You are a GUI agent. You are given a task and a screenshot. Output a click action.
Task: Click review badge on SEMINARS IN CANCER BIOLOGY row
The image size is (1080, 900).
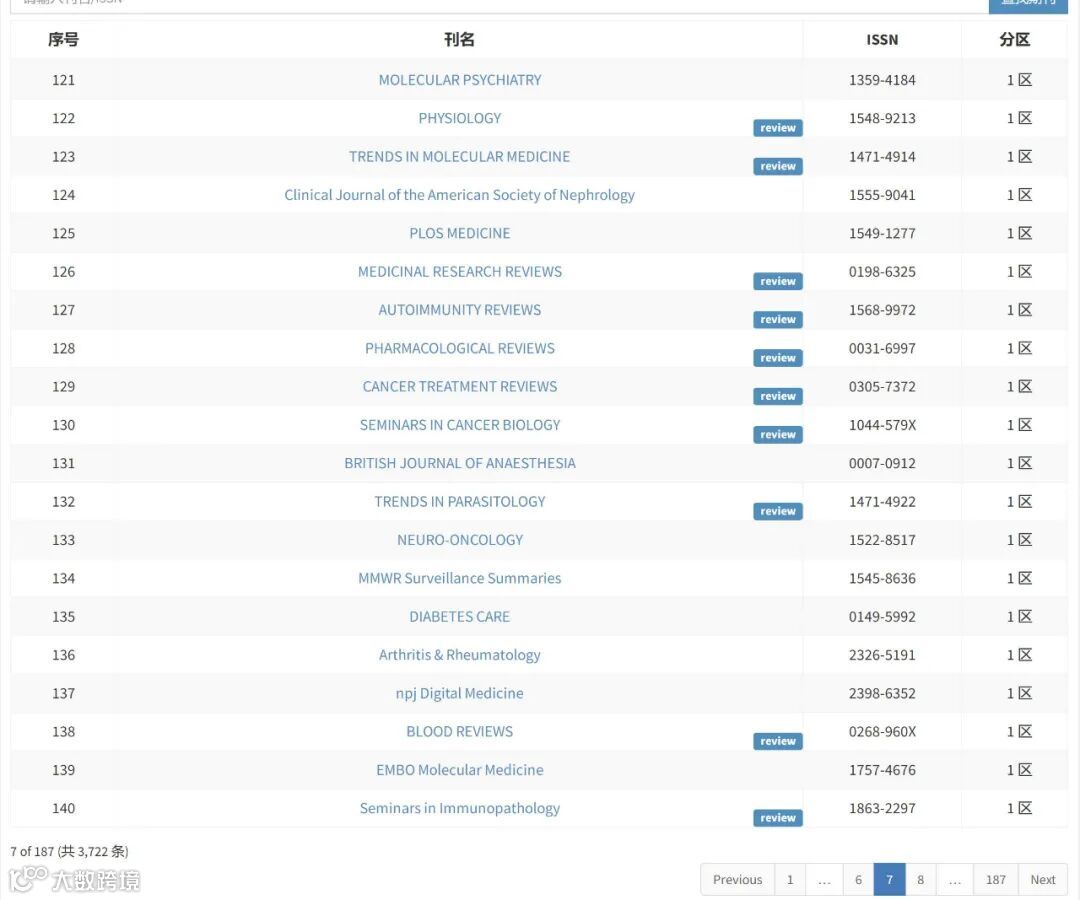pos(778,435)
